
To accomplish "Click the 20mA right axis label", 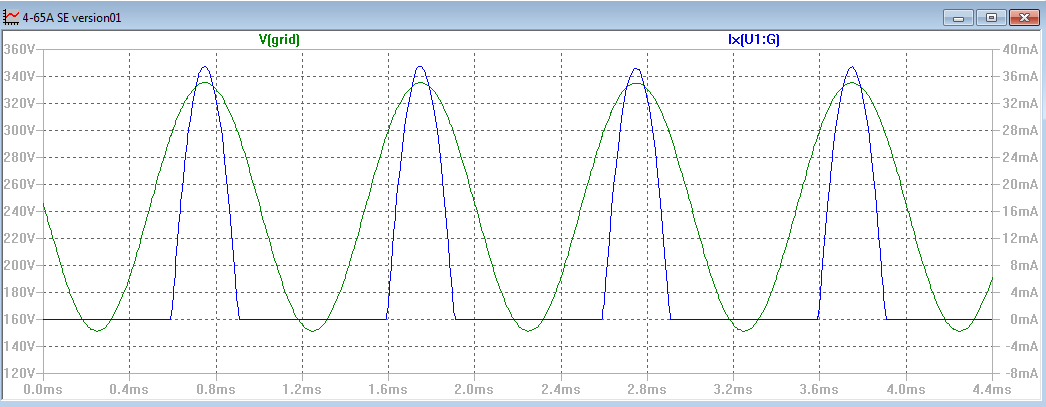I will pyautogui.click(x=1019, y=184).
